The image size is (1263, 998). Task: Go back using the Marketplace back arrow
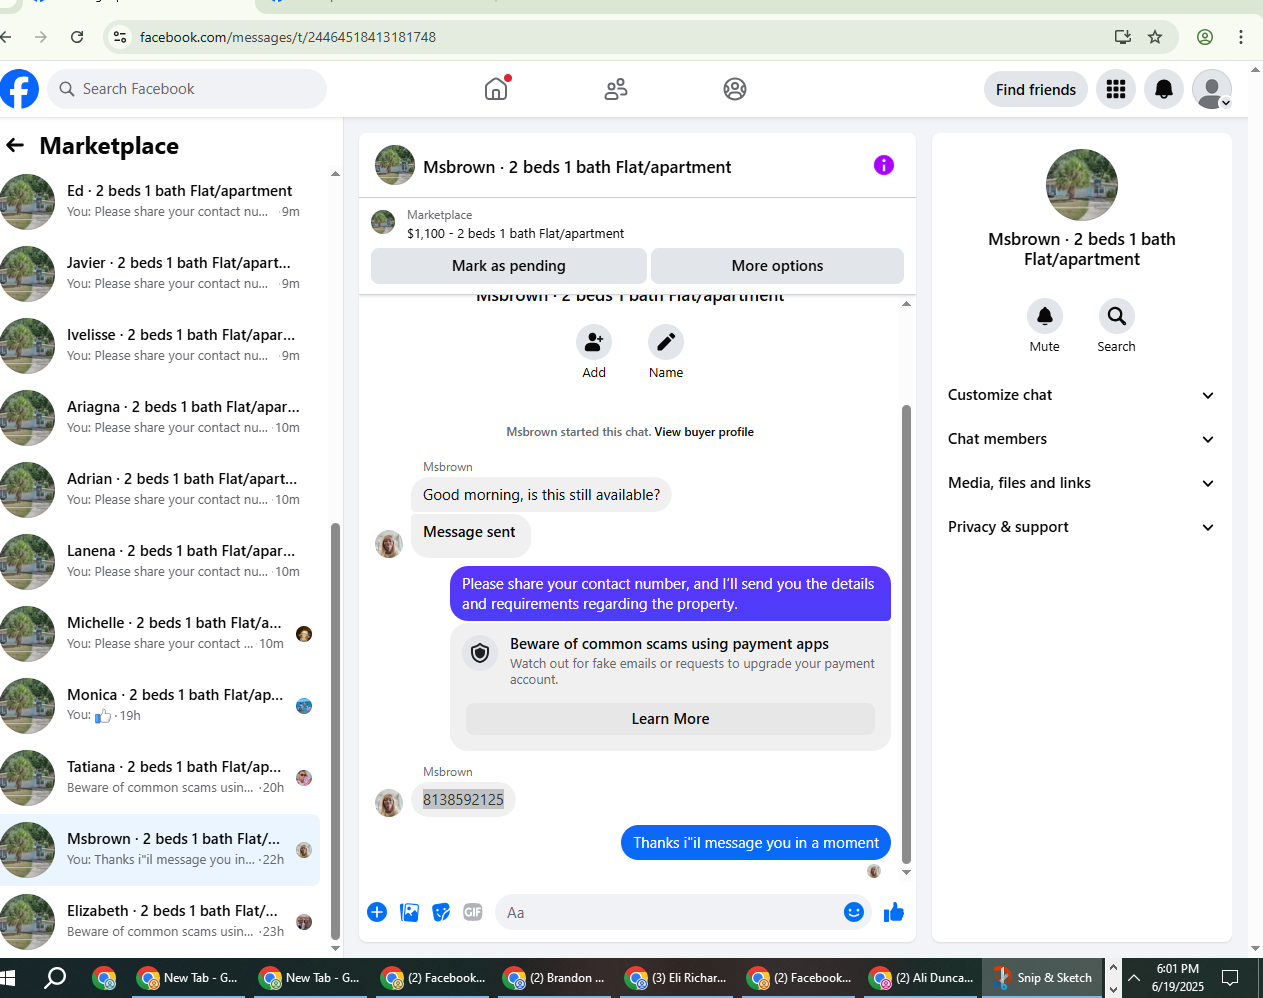tap(15, 145)
